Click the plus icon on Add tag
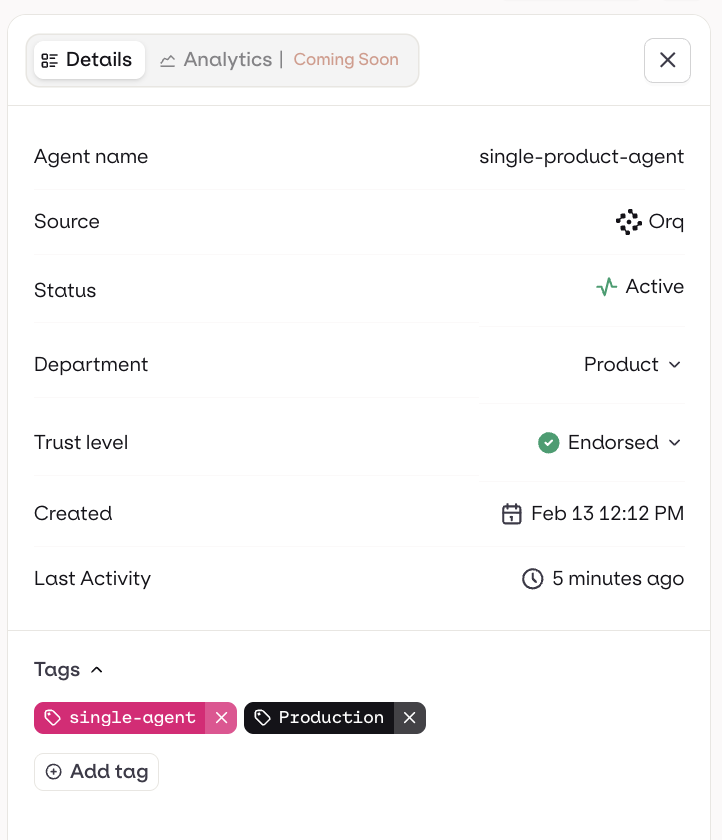 pos(53,771)
